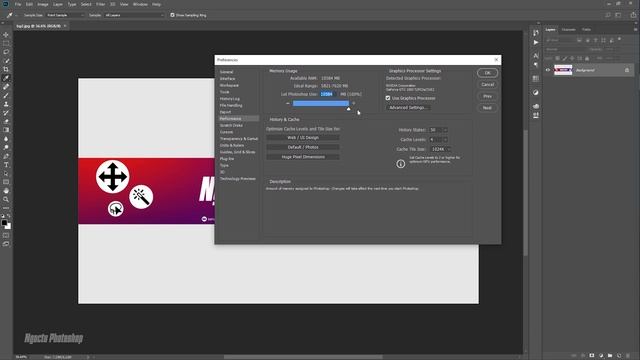The height and width of the screenshot is (360, 640).
Task: Click the Background layer thumbnail
Action: tap(563, 70)
